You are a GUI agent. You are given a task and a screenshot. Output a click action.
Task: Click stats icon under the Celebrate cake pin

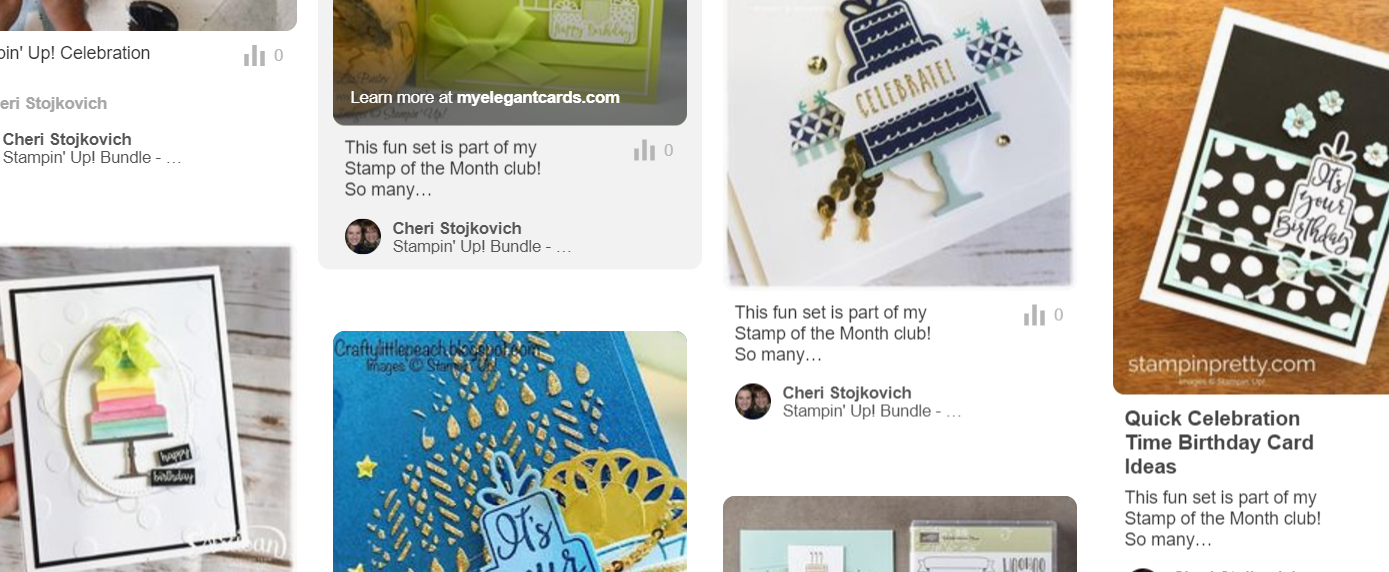pos(1034,316)
